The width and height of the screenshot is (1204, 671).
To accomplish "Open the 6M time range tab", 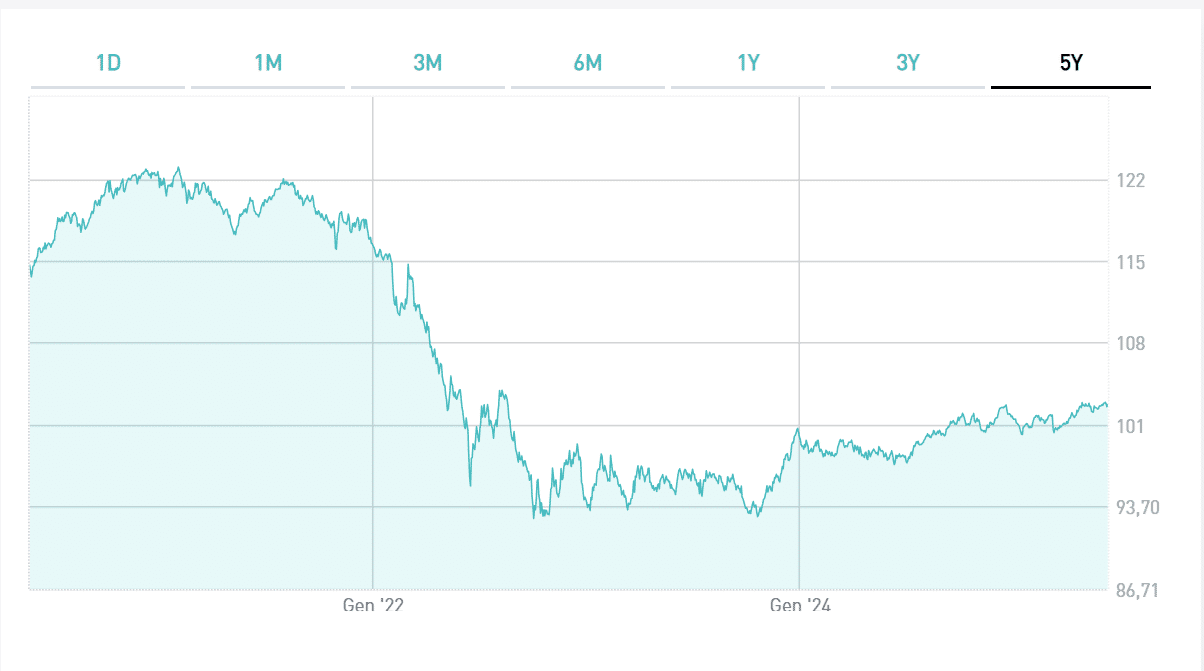I will (x=588, y=64).
